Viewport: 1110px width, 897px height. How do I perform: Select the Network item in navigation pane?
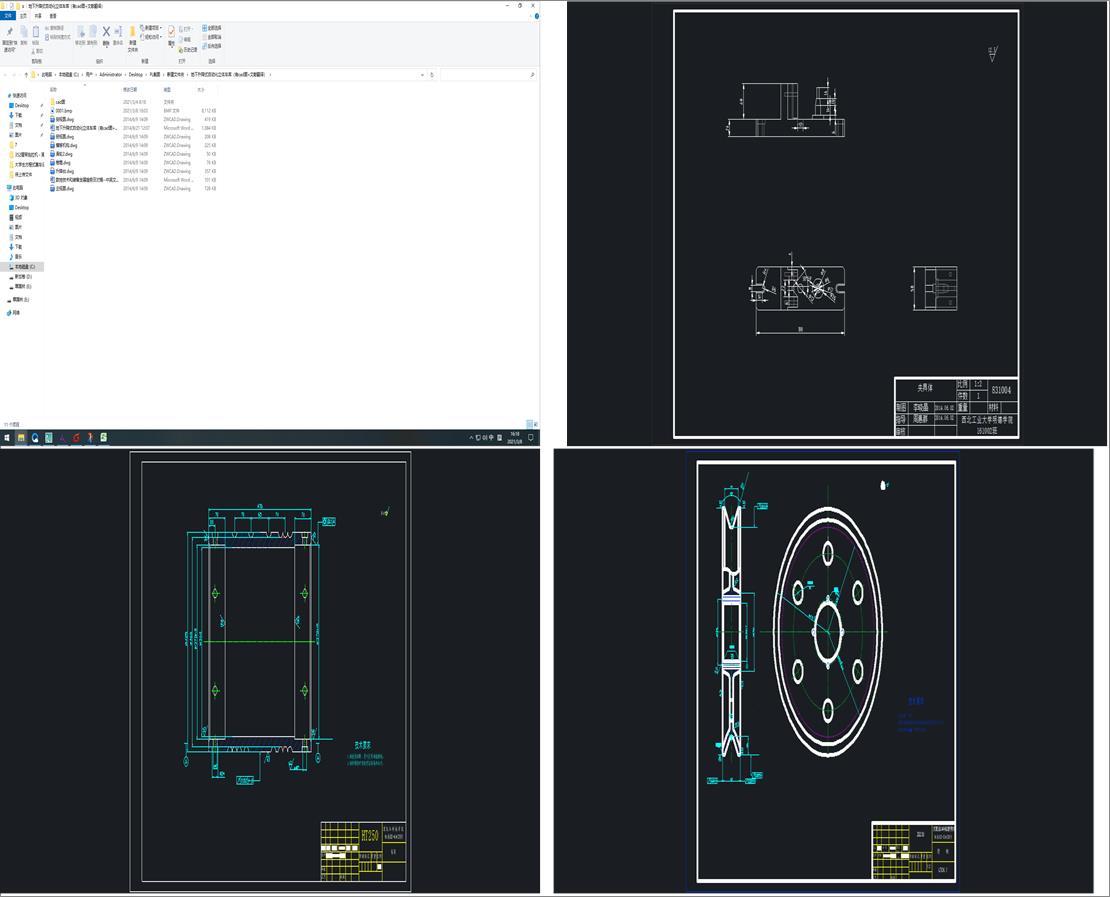click(15, 313)
